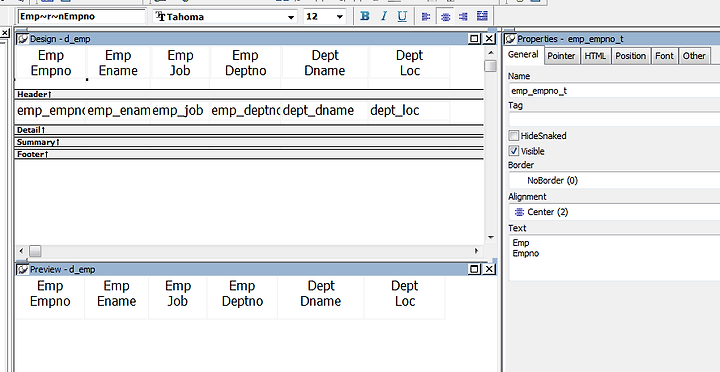720x372 pixels.
Task: Edit the Name field emp_empno_t
Action: click(614, 90)
